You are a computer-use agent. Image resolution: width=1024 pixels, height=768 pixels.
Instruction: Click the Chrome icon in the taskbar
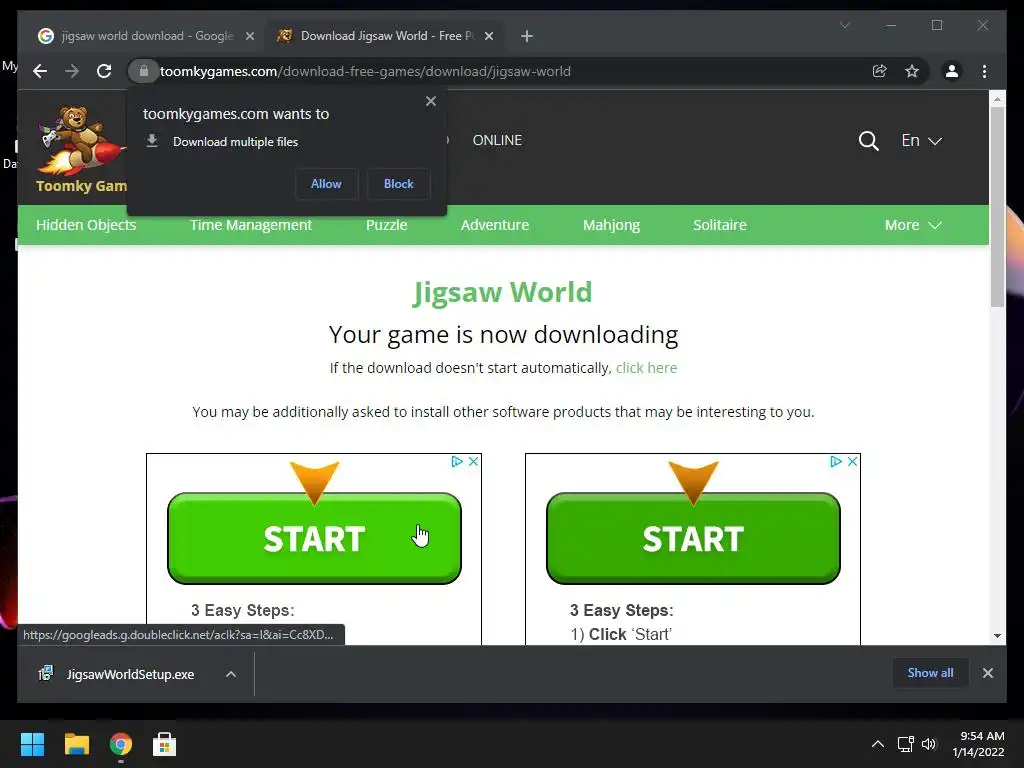[x=121, y=744]
